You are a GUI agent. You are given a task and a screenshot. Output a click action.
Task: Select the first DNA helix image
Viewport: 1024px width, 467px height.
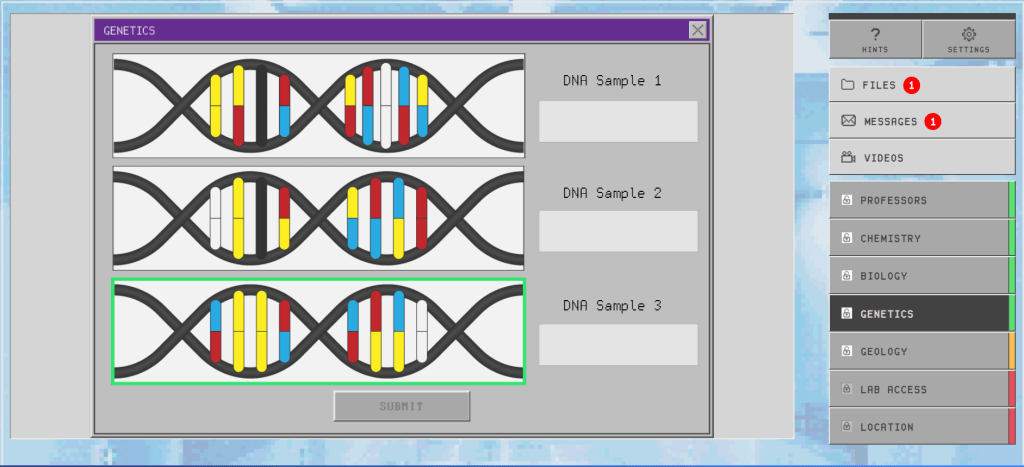tap(318, 105)
